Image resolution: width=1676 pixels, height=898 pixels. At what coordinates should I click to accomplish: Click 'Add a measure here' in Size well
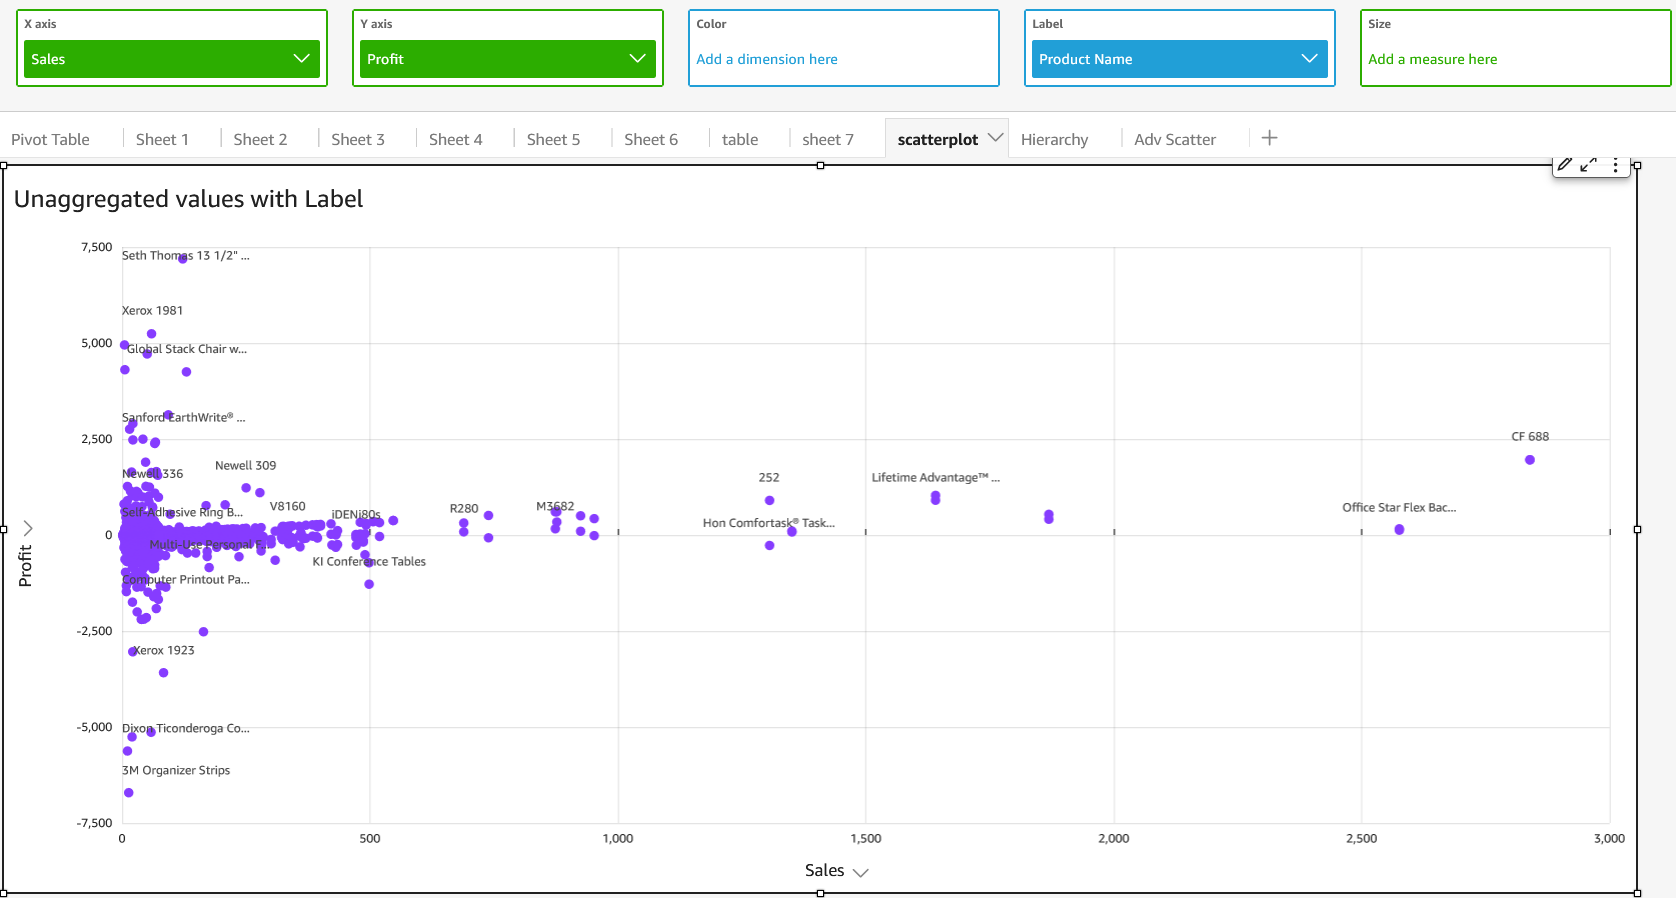[1432, 59]
